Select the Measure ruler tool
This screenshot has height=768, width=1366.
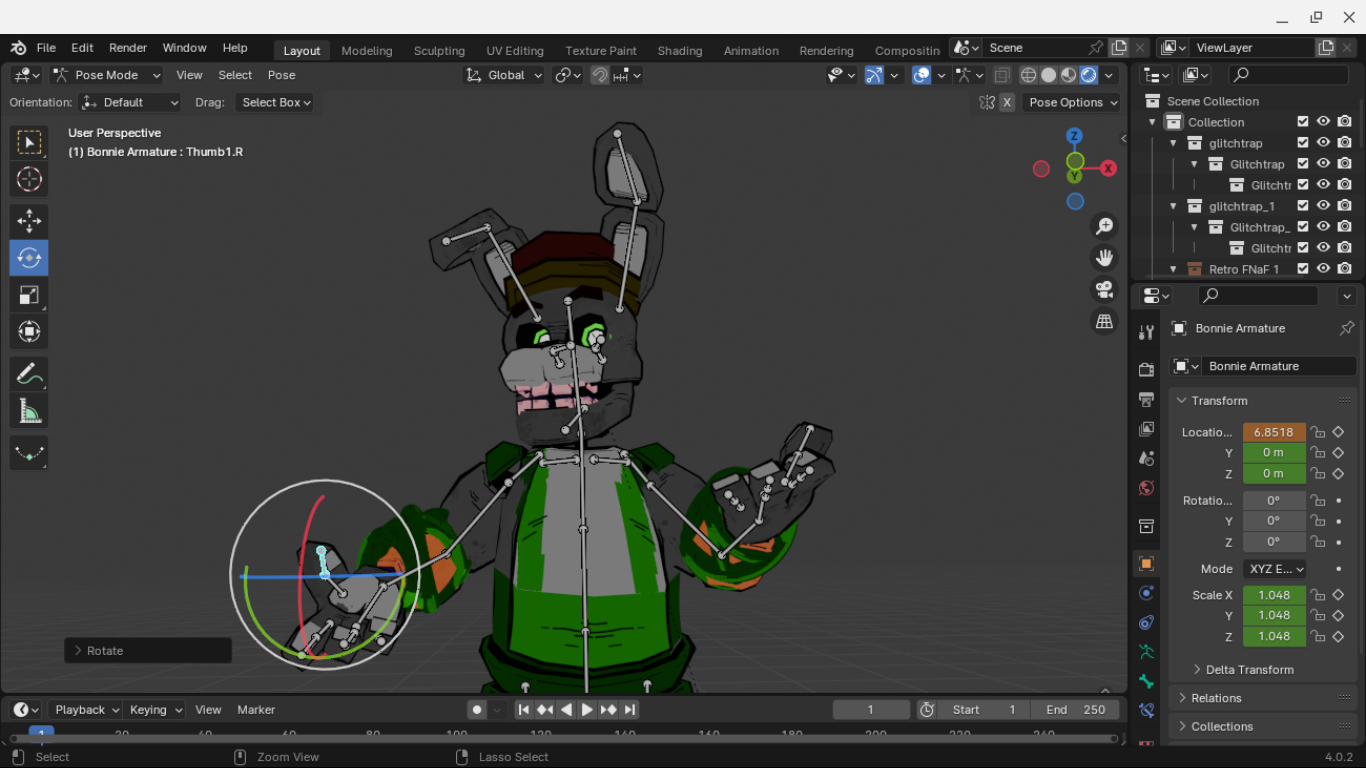(x=29, y=411)
